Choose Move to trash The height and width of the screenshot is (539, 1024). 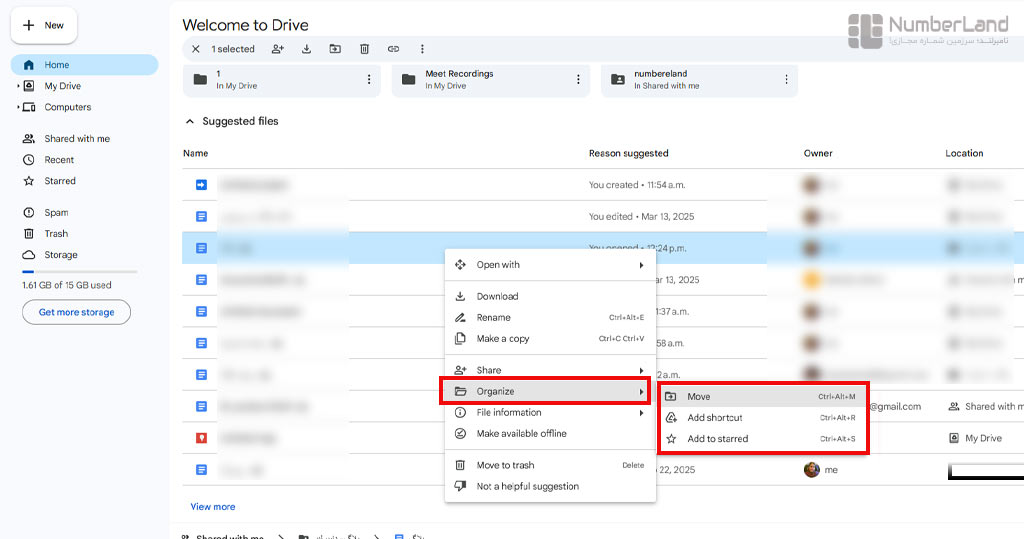tap(550, 465)
